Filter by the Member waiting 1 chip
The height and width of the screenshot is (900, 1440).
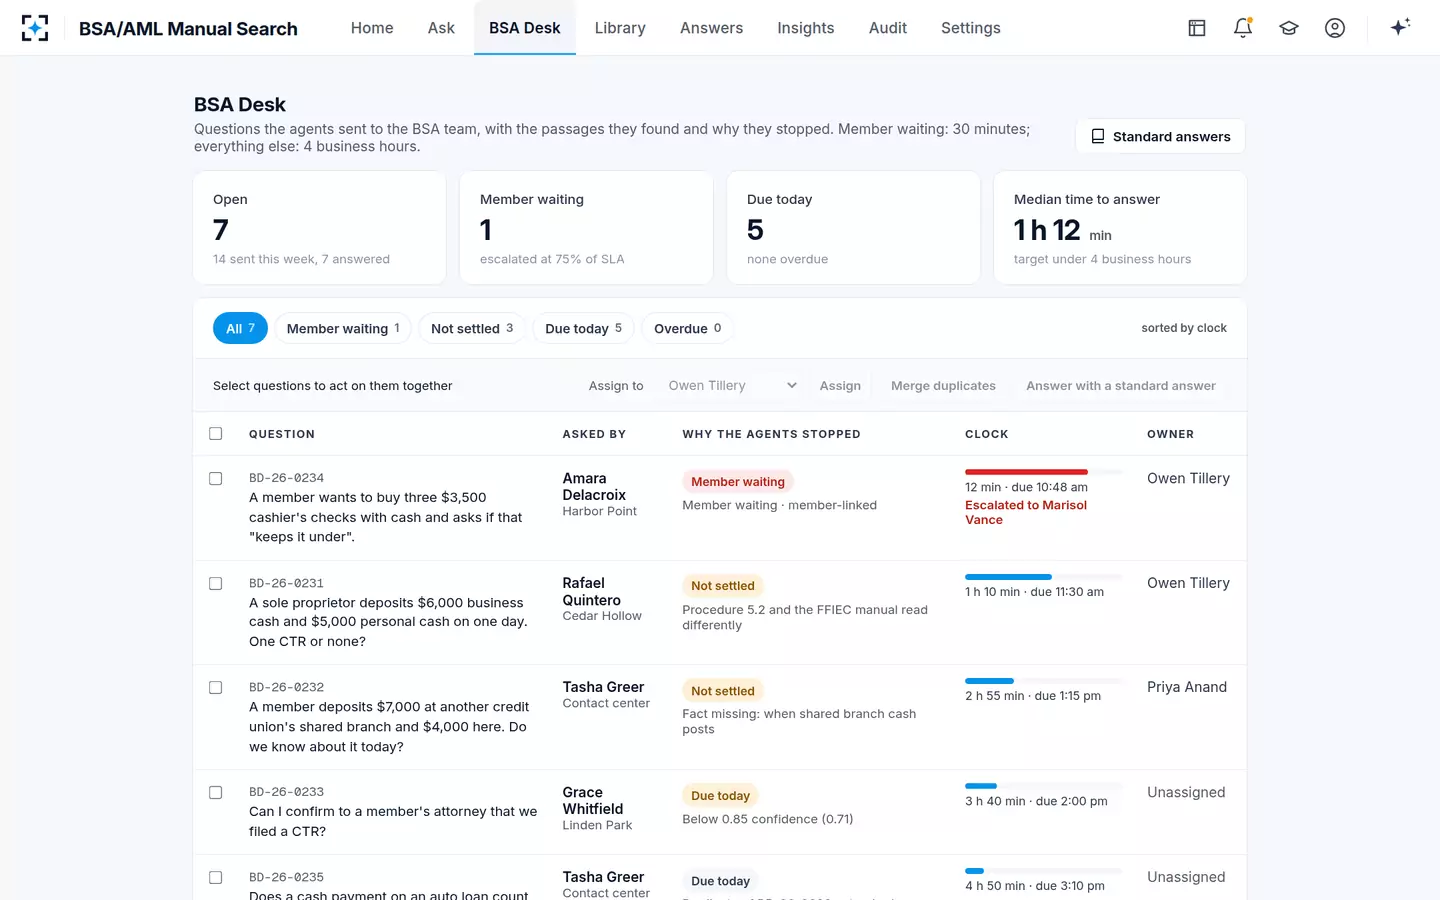tap(343, 328)
